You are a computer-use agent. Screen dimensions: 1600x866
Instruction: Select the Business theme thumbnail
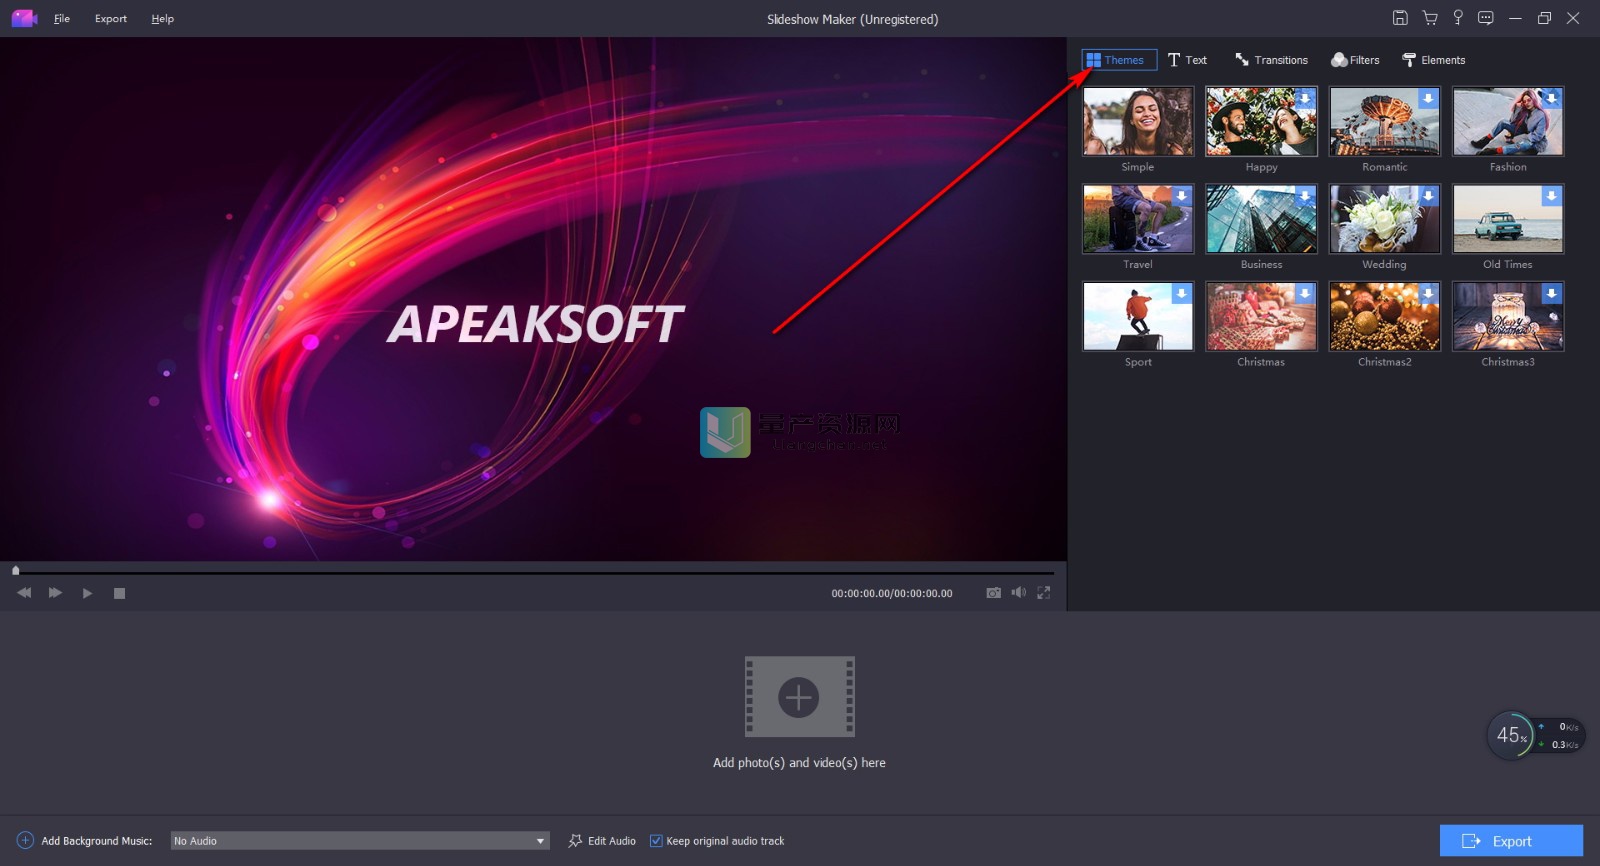(x=1261, y=218)
